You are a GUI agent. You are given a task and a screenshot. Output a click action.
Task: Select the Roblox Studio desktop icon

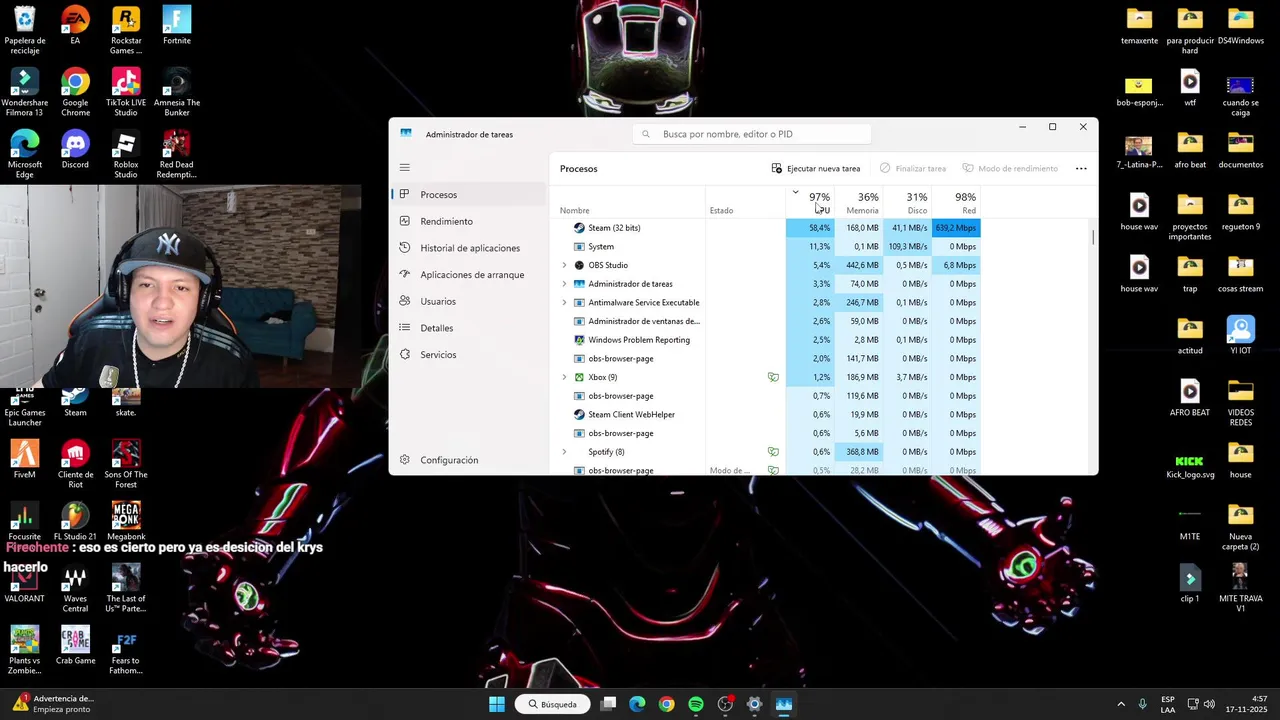pos(126,154)
